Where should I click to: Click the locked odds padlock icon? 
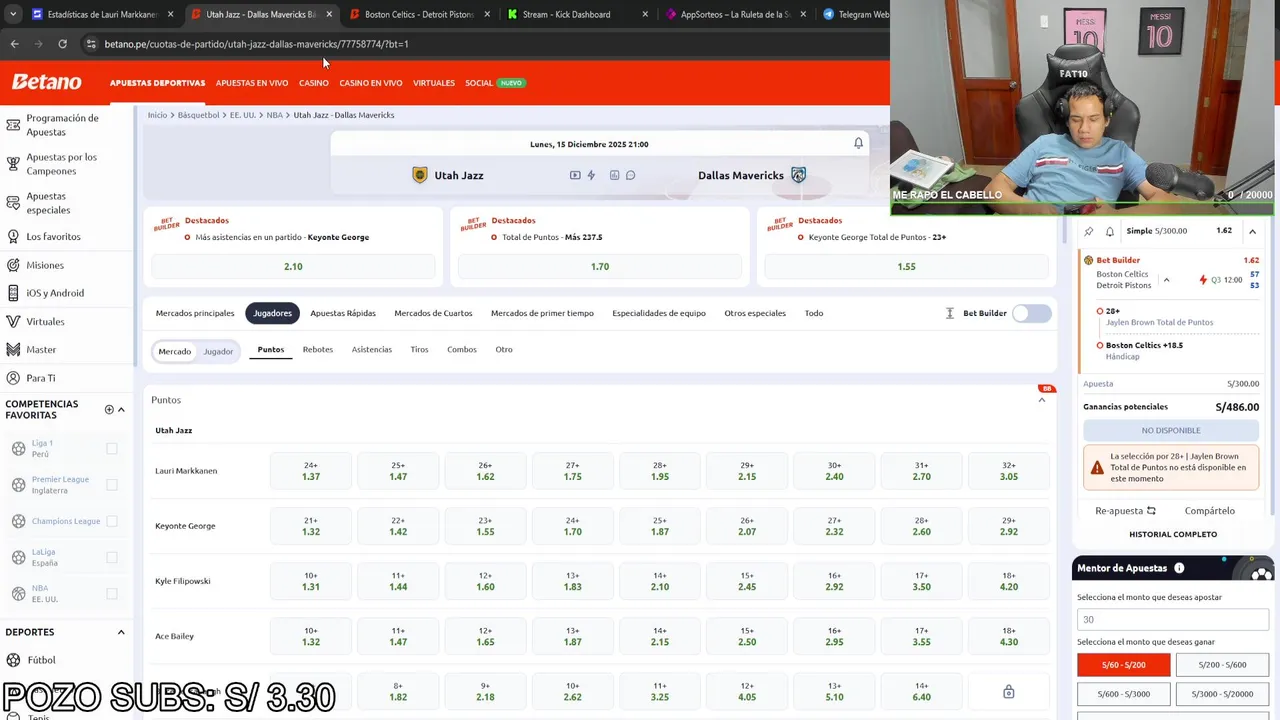1008,692
